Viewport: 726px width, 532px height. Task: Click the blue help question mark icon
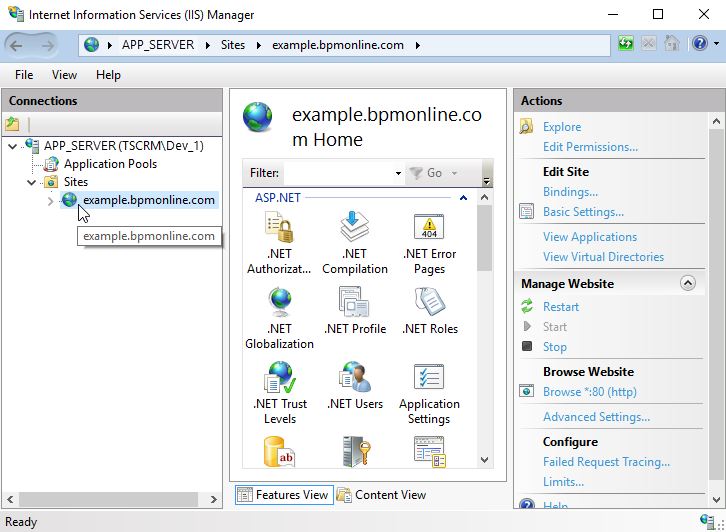coord(700,44)
